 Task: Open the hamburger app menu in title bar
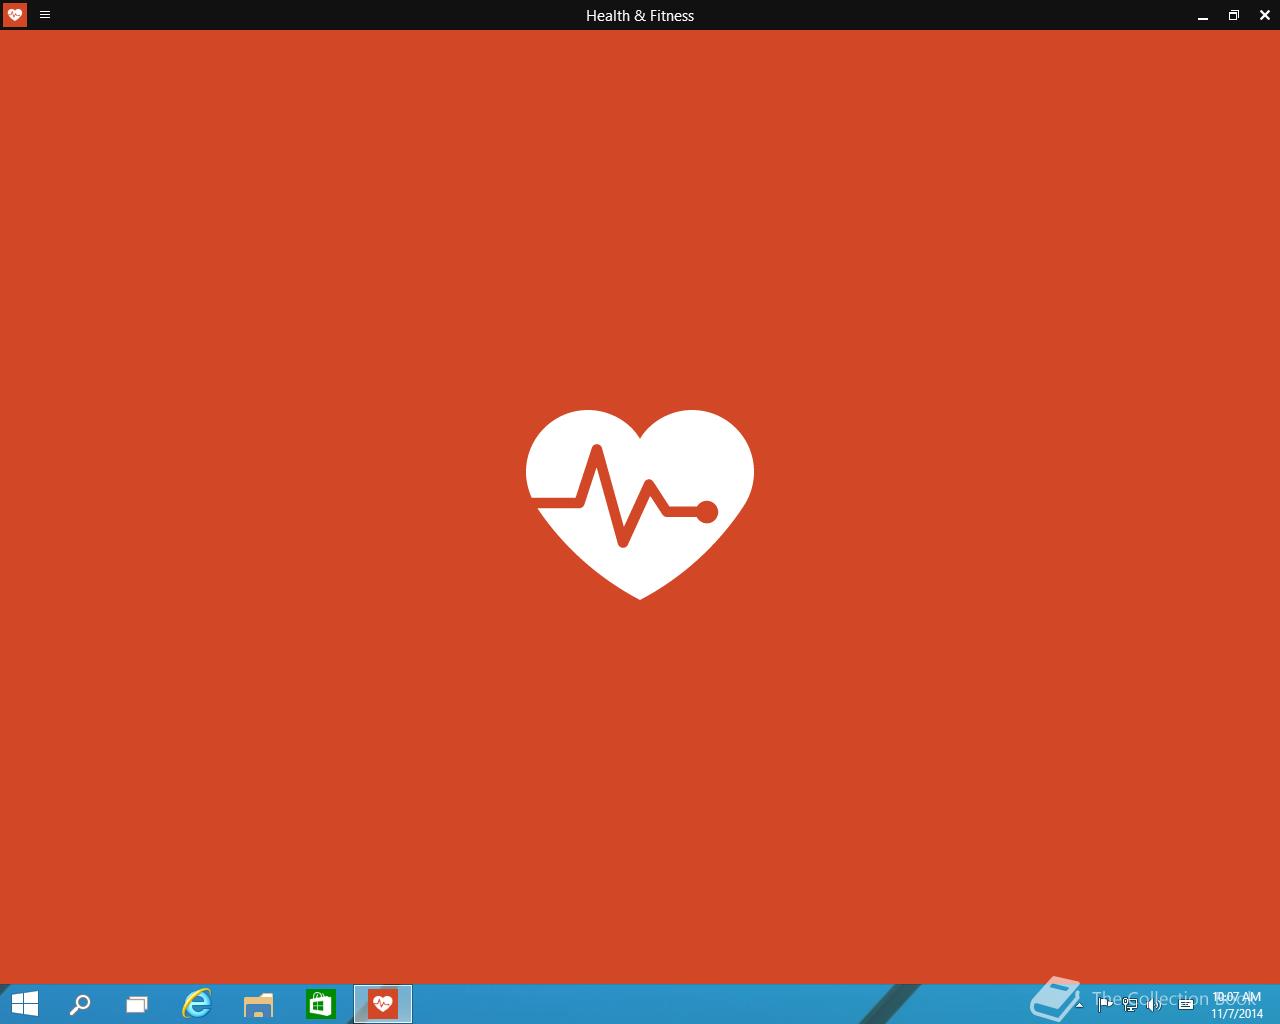click(x=45, y=15)
